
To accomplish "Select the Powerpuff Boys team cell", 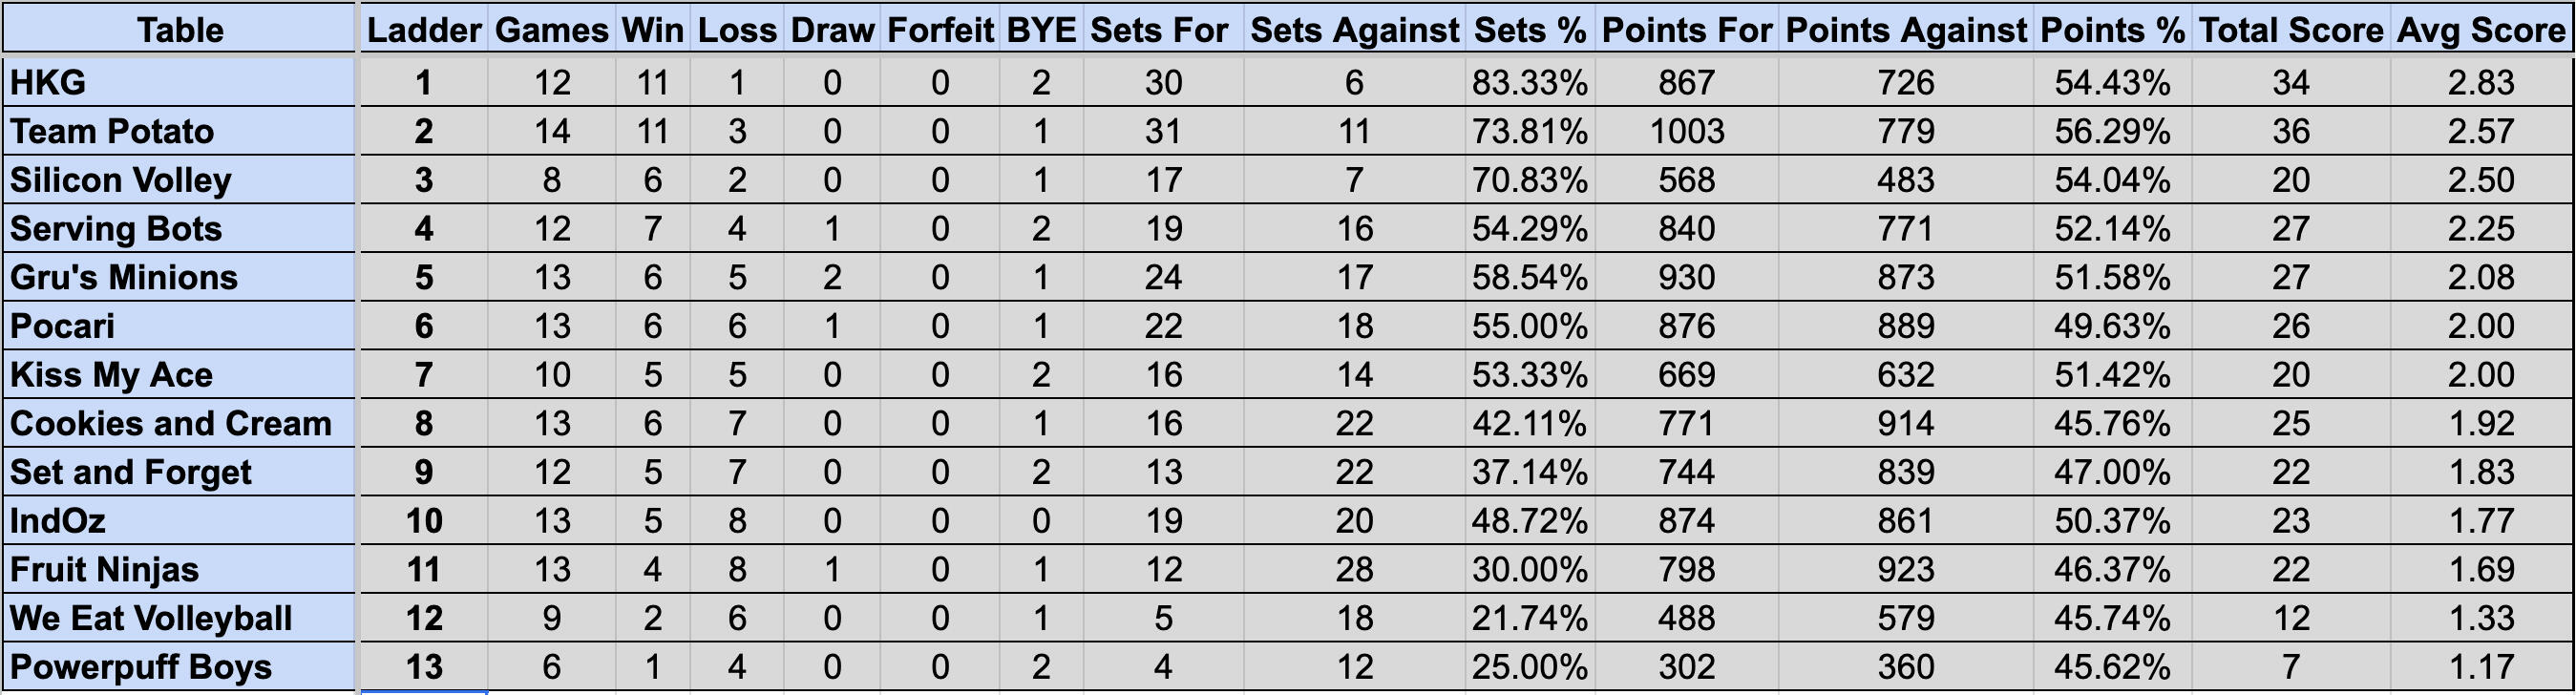I will (x=179, y=667).
